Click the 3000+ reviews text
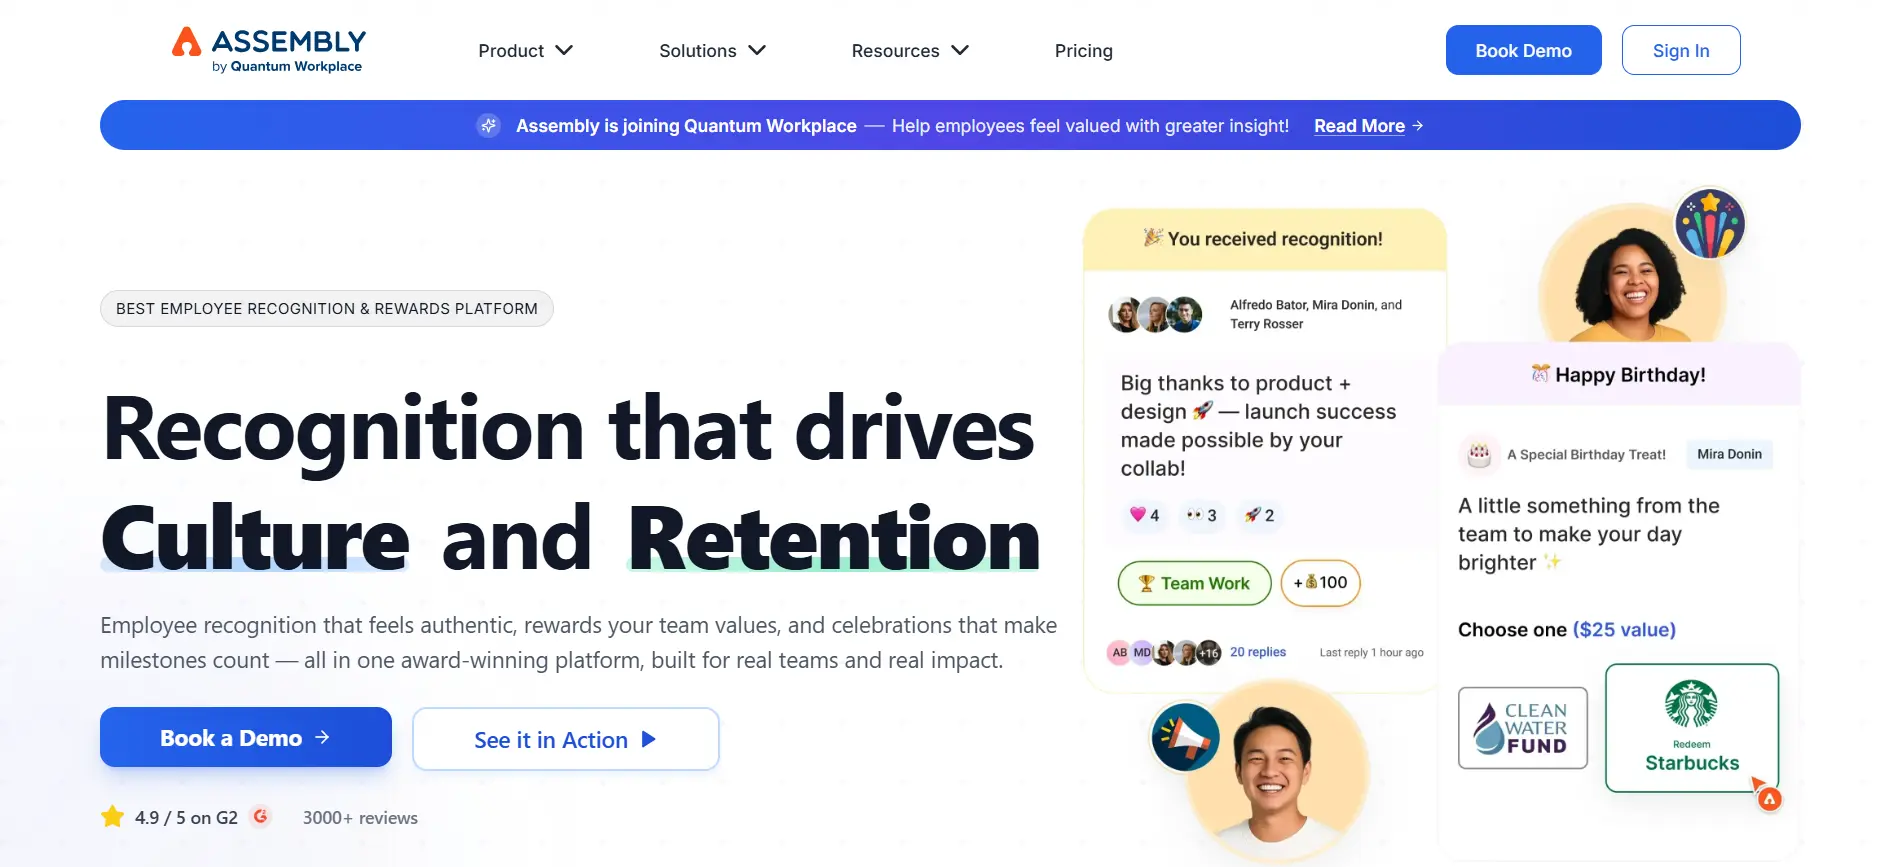Image resolution: width=1896 pixels, height=867 pixels. (x=360, y=818)
